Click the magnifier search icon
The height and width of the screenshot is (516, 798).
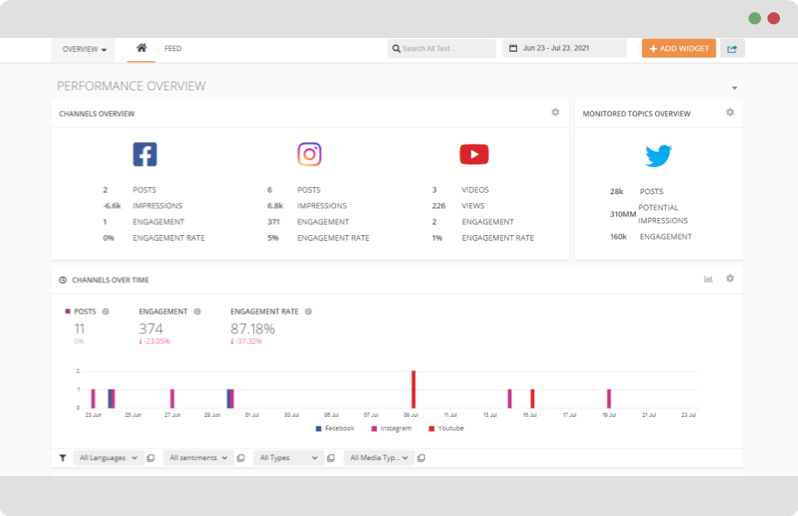click(396, 49)
